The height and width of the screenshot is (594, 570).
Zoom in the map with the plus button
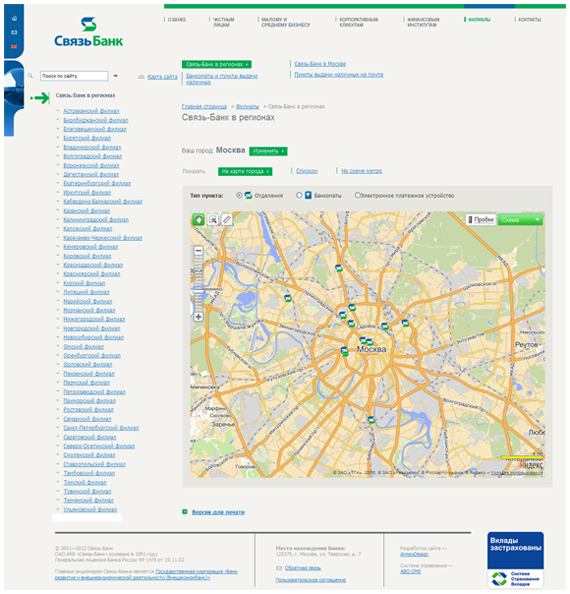point(198,317)
